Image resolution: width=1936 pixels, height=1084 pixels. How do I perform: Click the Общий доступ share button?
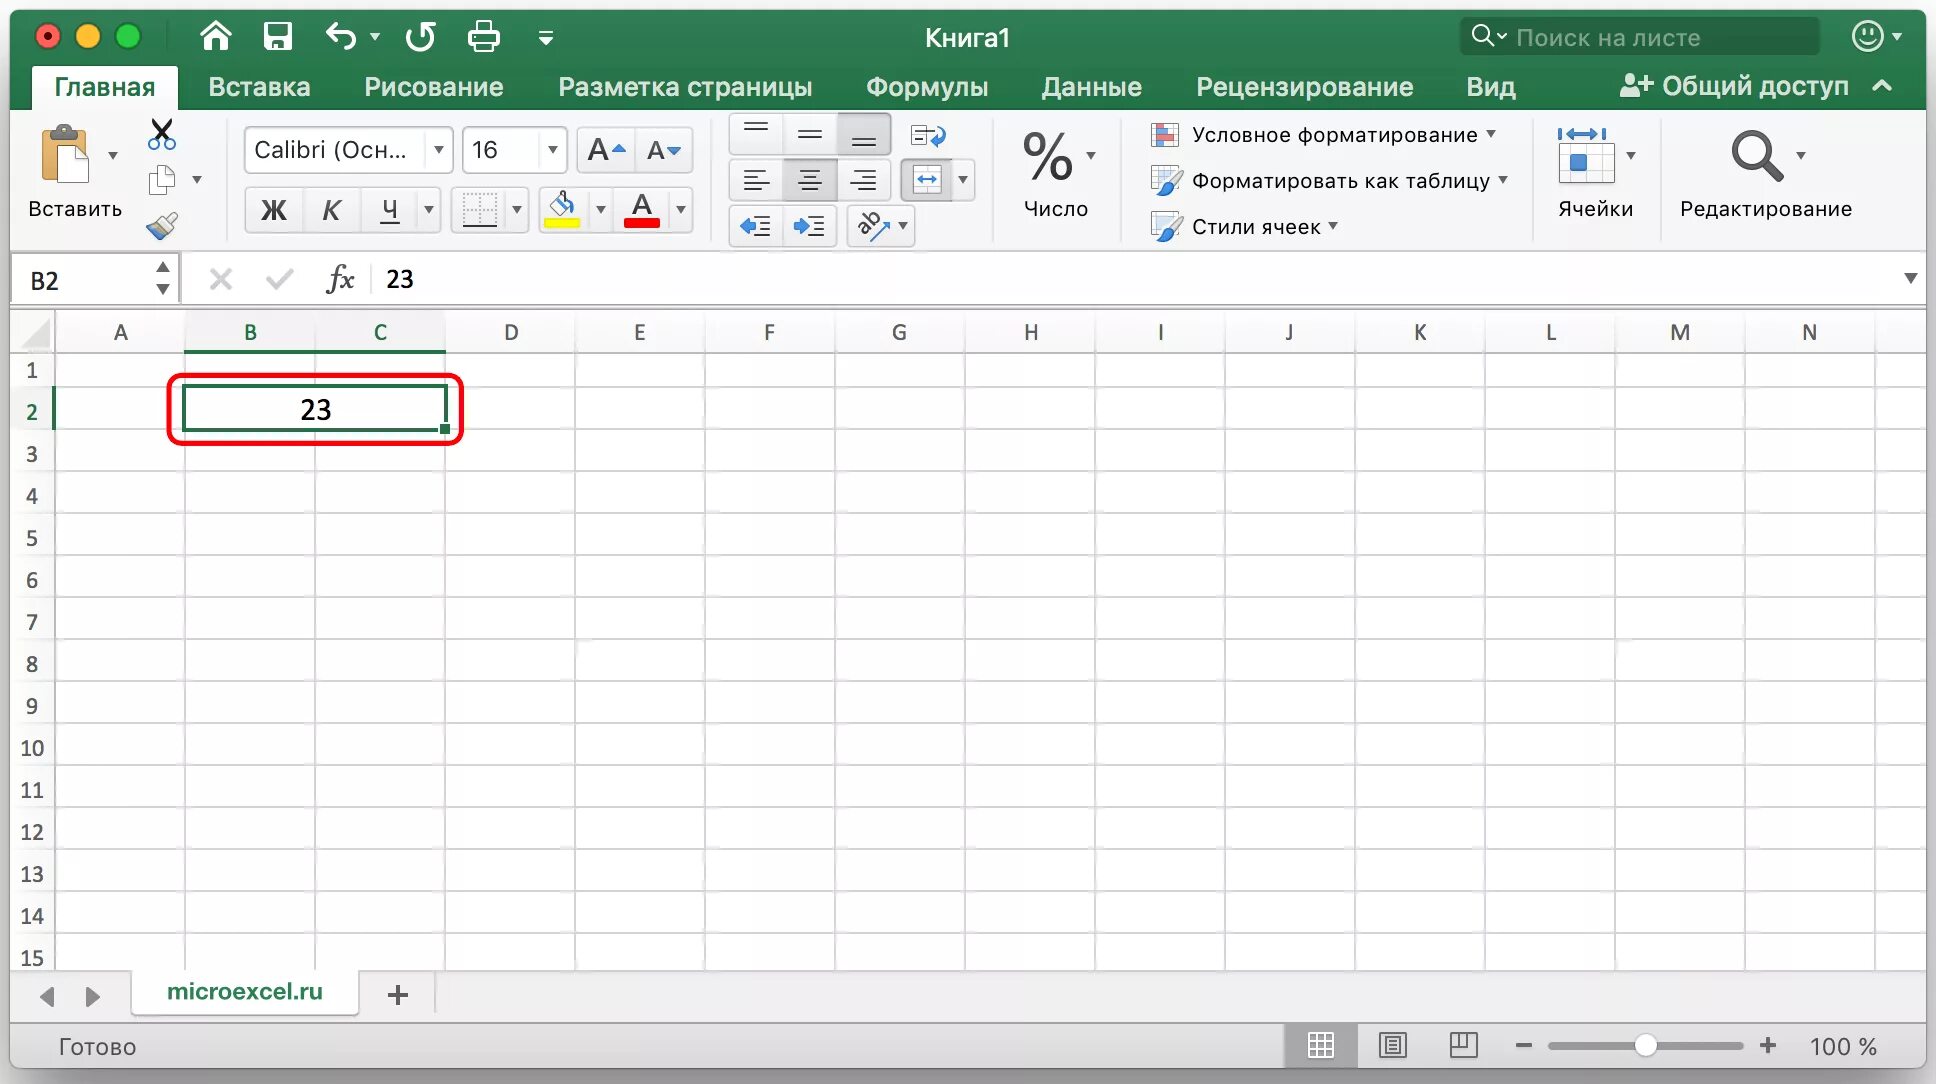pyautogui.click(x=1735, y=87)
